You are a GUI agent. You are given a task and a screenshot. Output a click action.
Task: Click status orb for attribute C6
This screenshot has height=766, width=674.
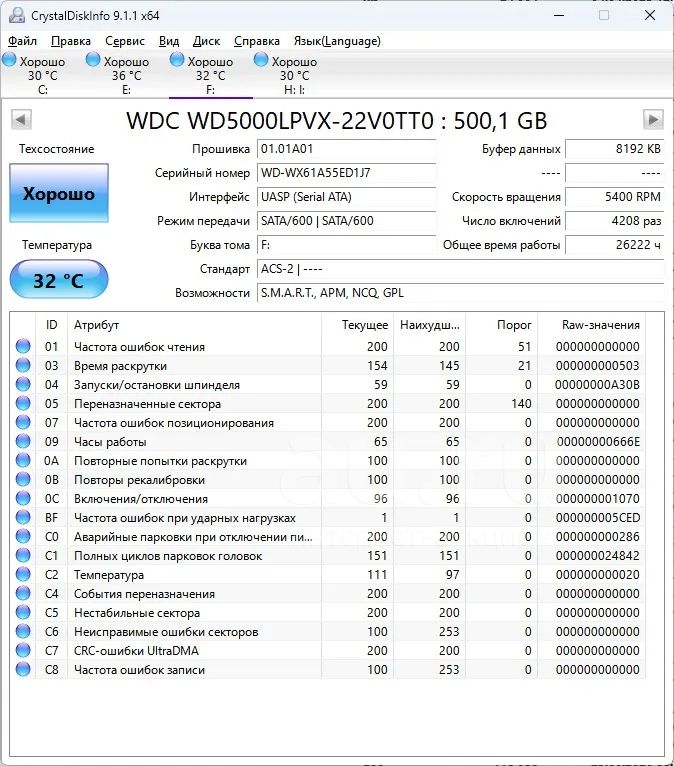23,632
